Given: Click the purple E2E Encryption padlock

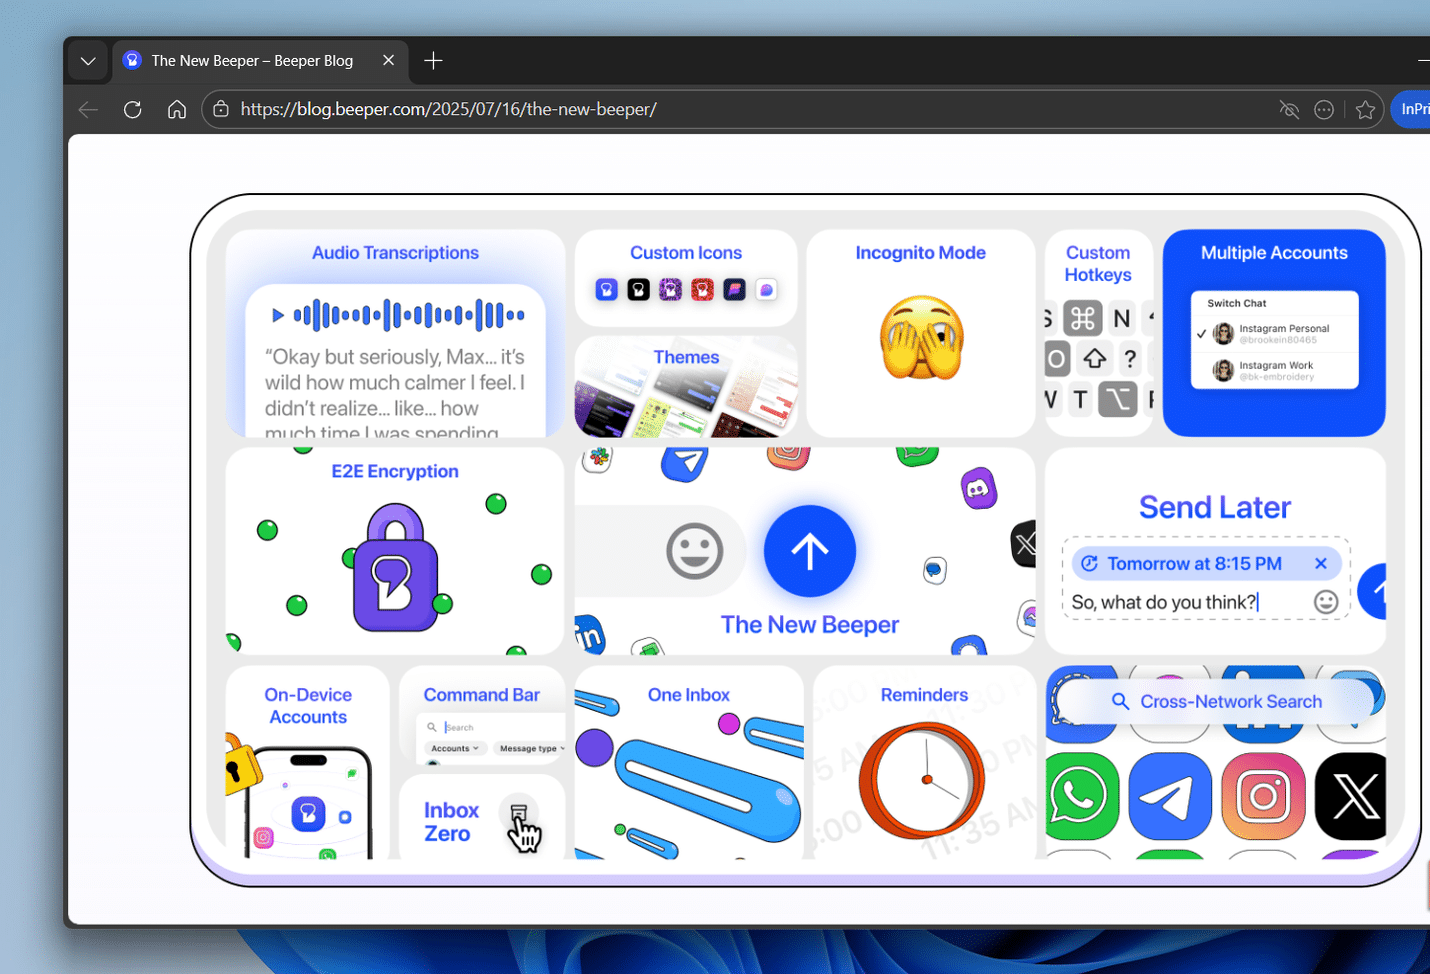Looking at the screenshot, I should click(395, 567).
